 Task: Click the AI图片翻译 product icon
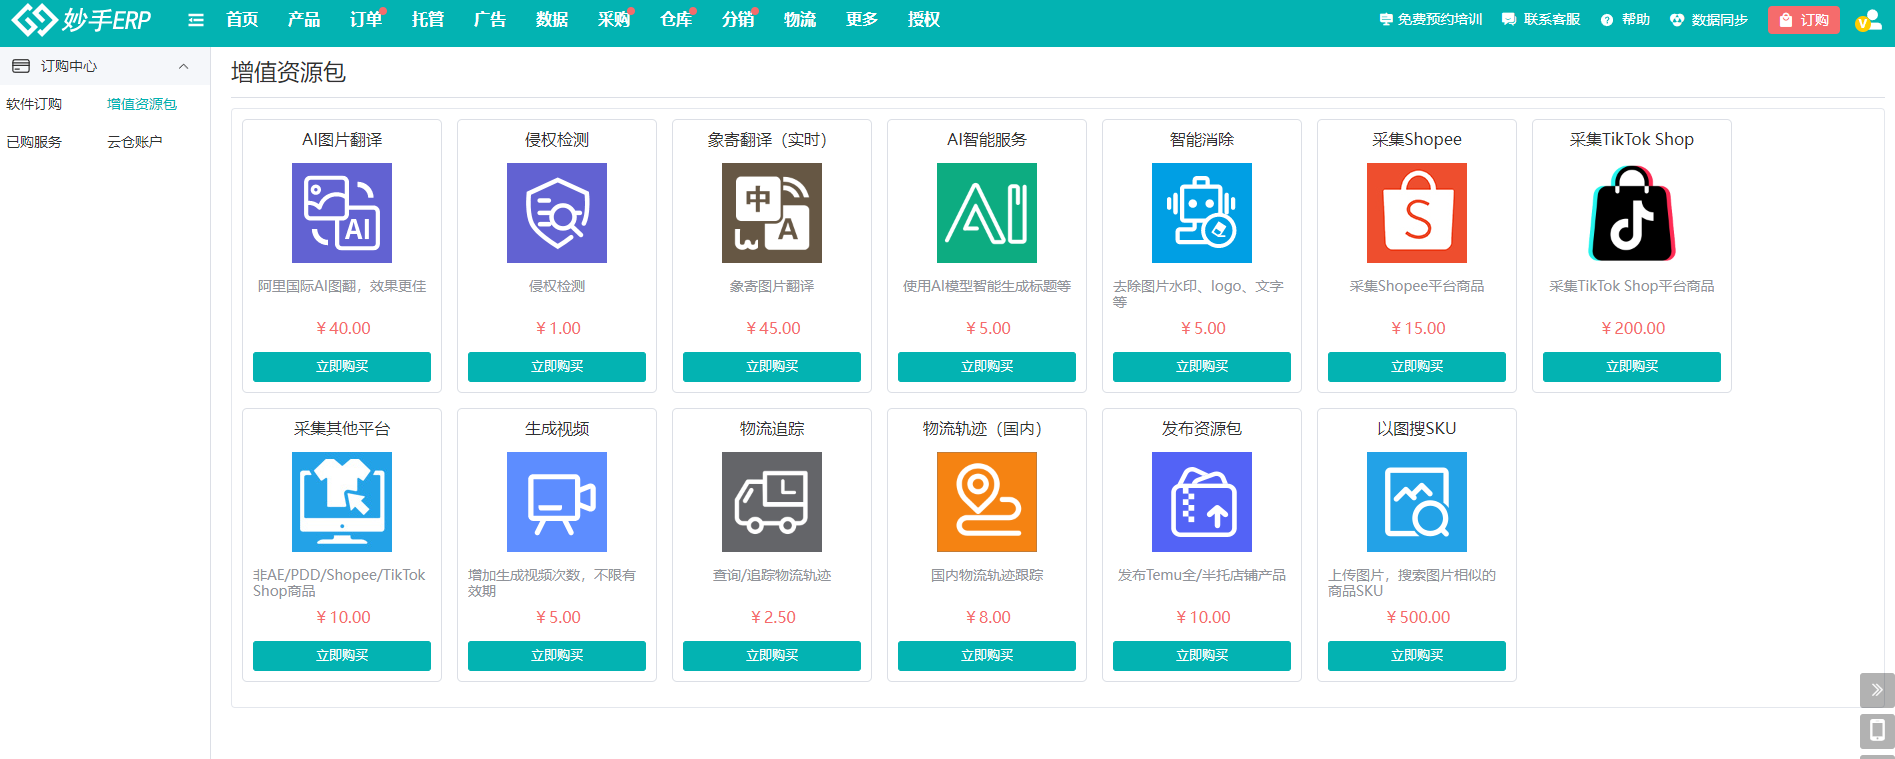point(342,213)
